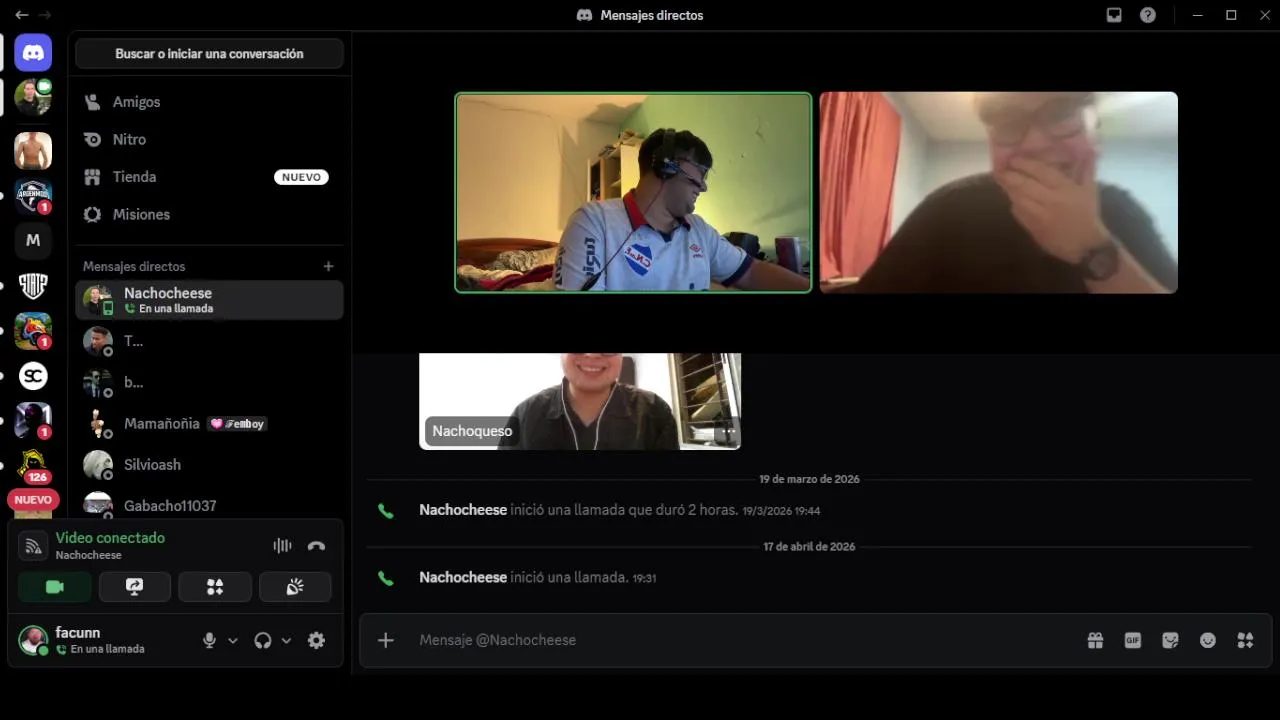This screenshot has height=720, width=1280.
Task: Click the connection quality signal icon
Action: tap(33, 546)
